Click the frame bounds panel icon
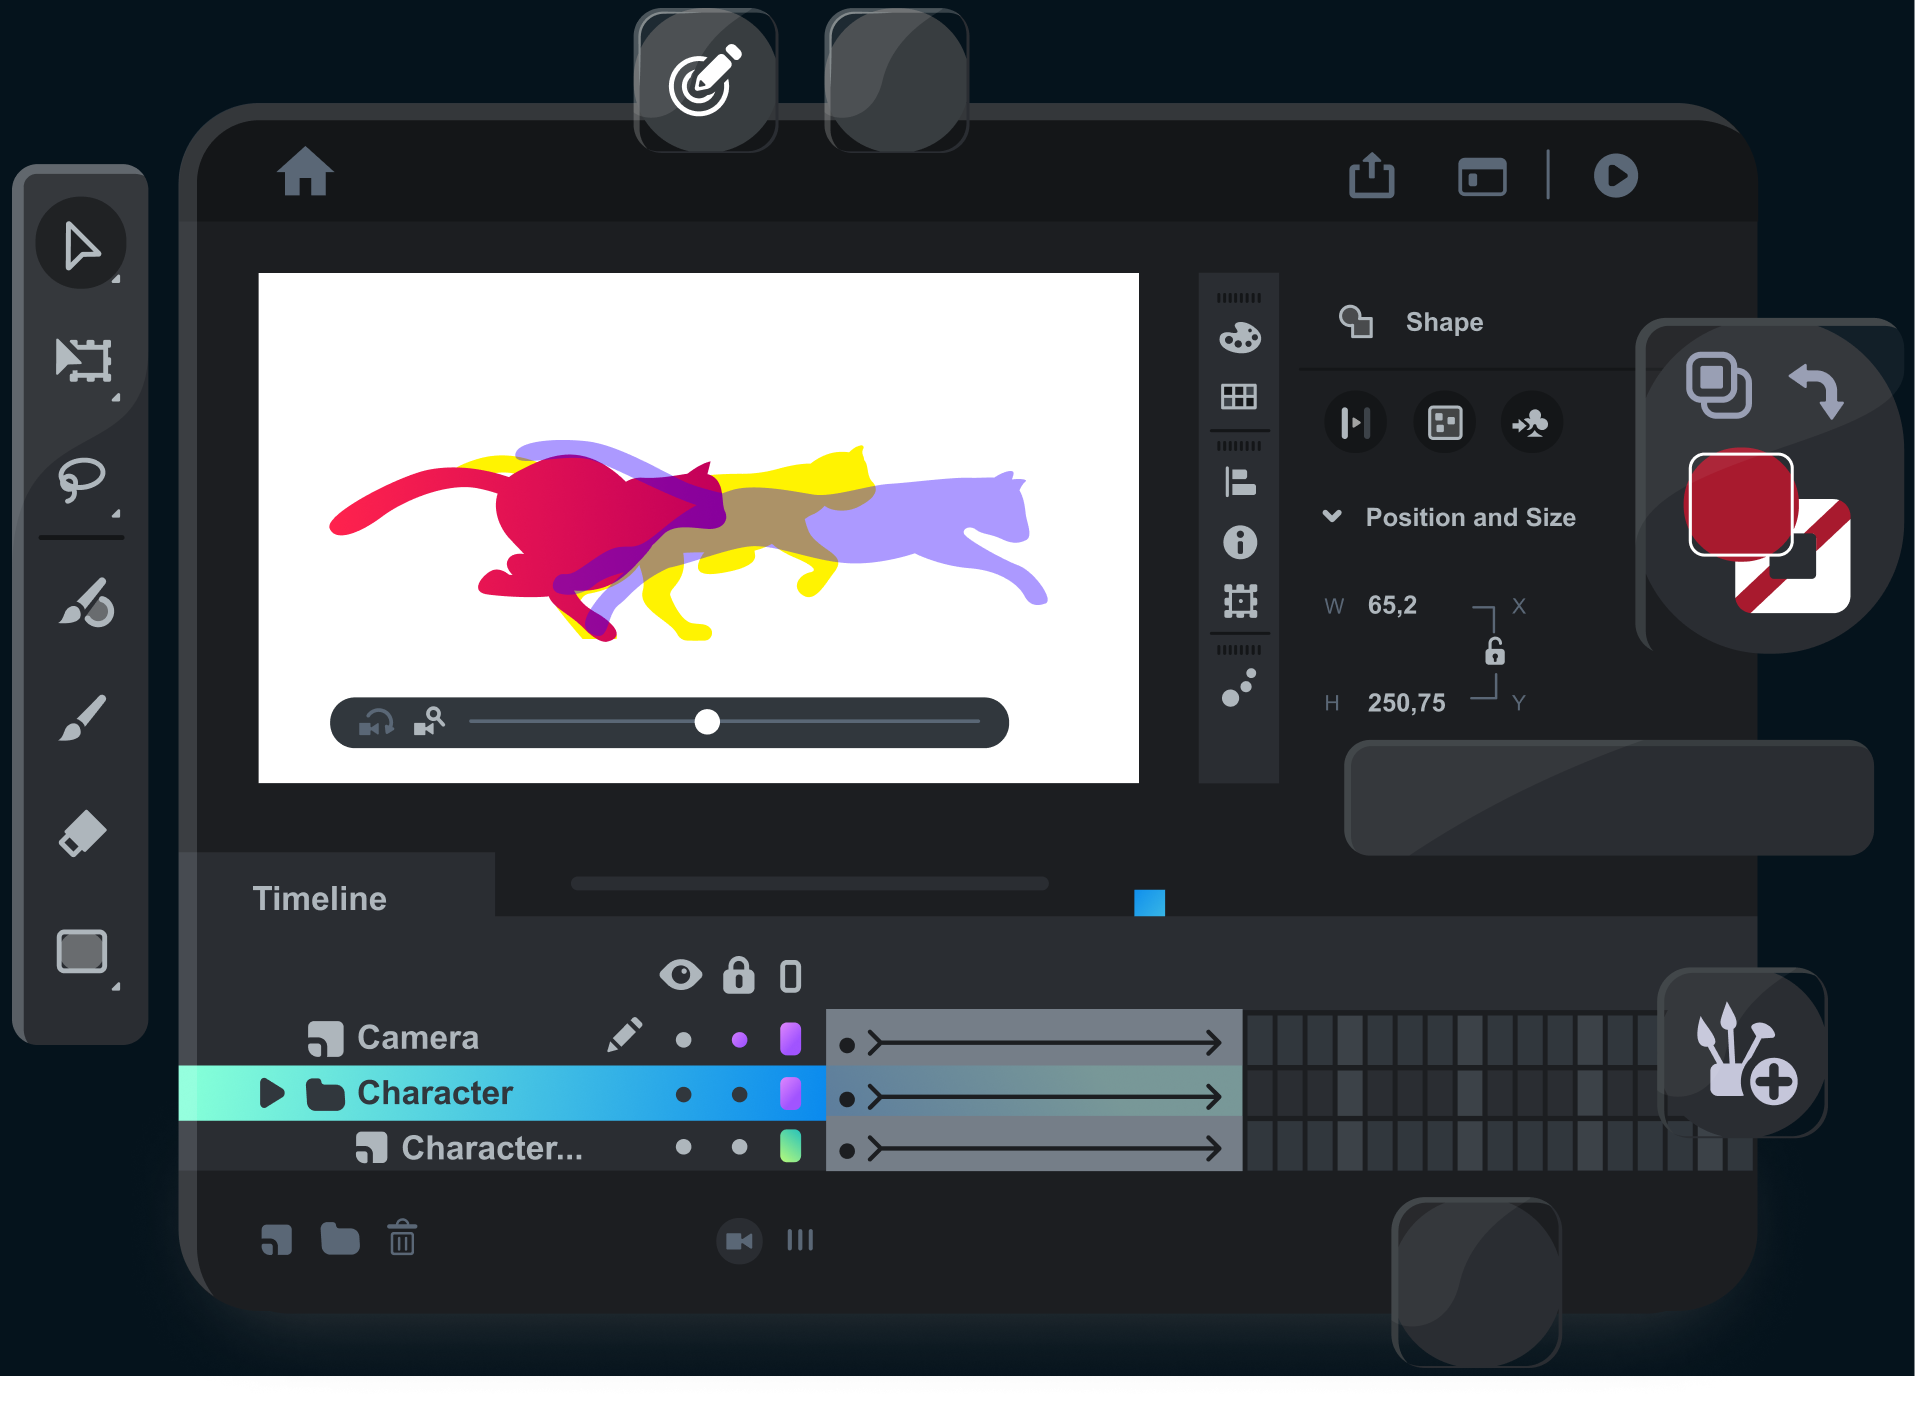1915x1402 pixels. click(x=1239, y=602)
